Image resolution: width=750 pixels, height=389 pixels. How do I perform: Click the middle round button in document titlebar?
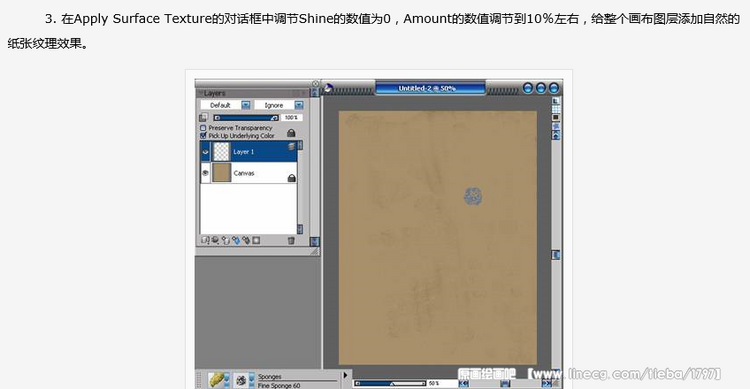[x=541, y=88]
